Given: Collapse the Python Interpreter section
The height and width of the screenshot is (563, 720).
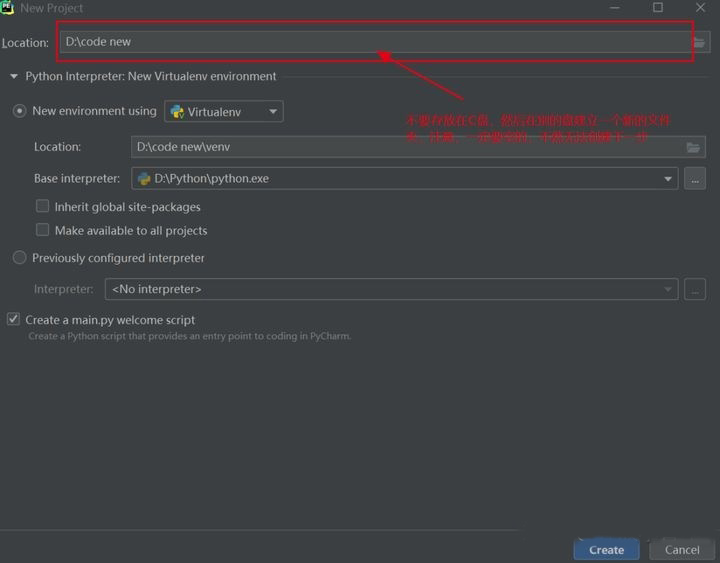Looking at the screenshot, I should point(14,76).
